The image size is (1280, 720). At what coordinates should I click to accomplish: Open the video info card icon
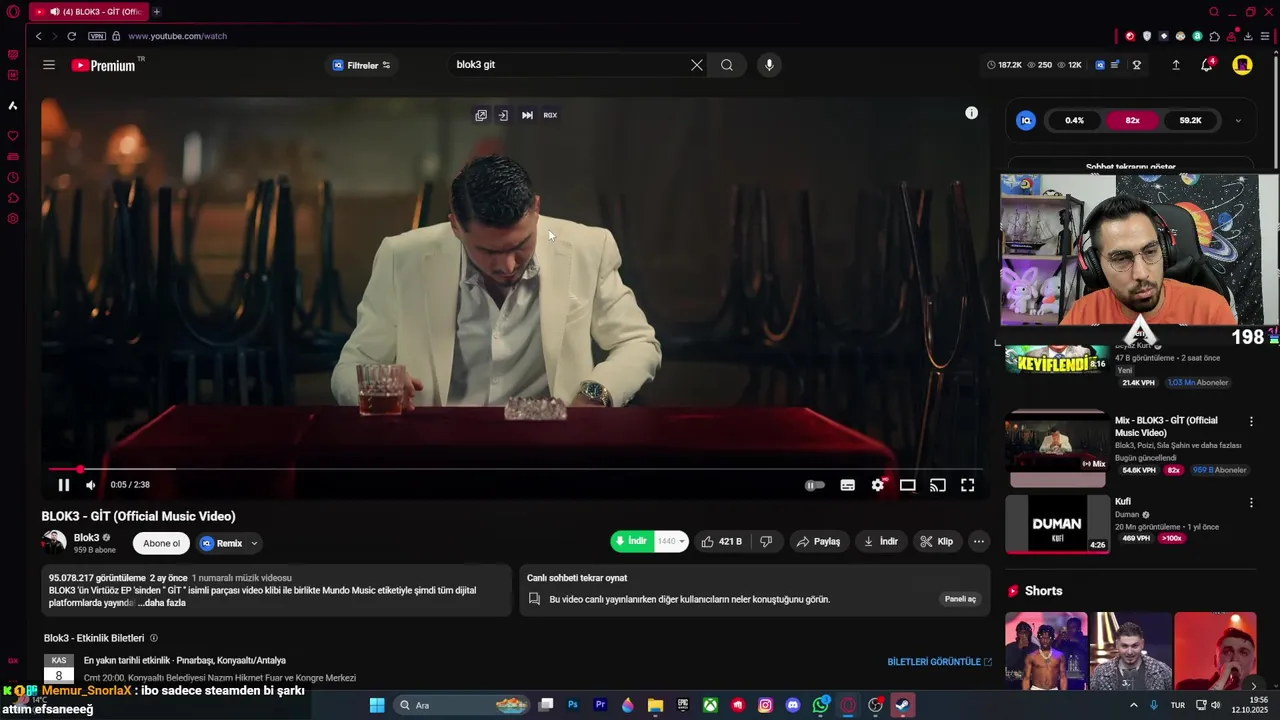tap(971, 113)
